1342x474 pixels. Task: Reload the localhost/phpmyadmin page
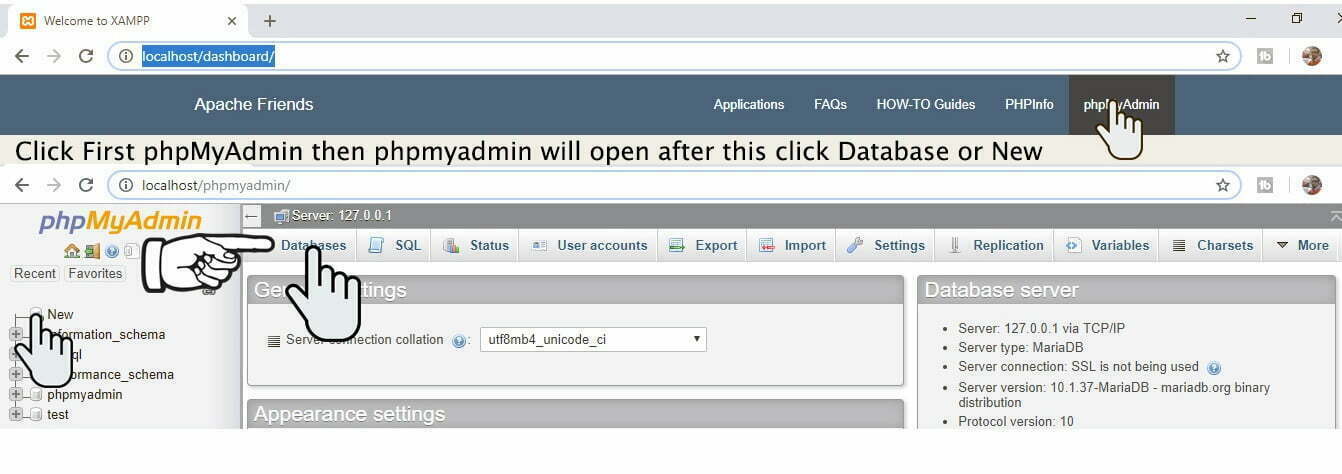(86, 185)
